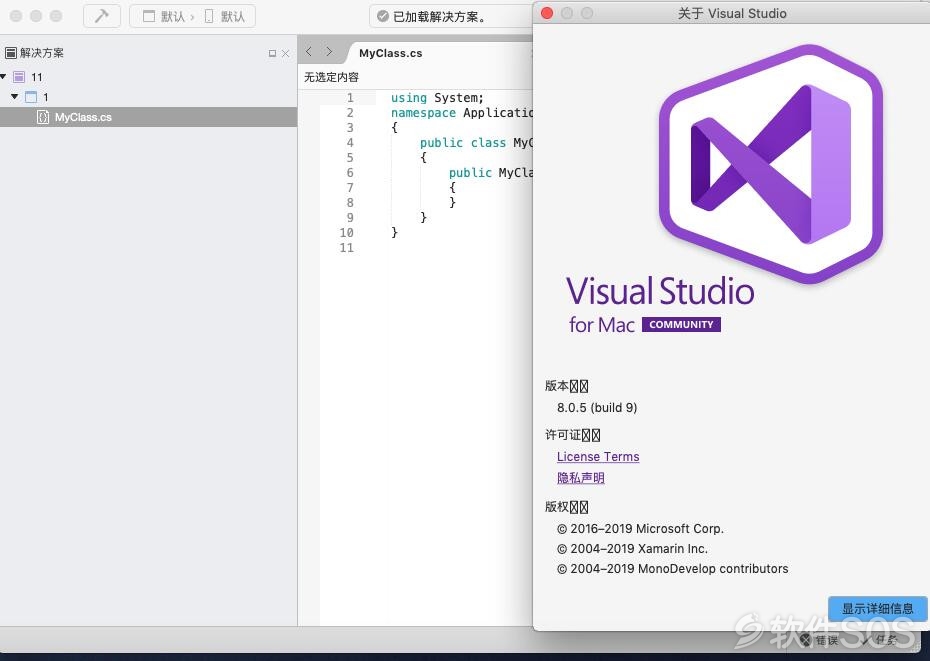Click the 显示详细信息 button
This screenshot has width=930, height=661.
click(x=877, y=609)
